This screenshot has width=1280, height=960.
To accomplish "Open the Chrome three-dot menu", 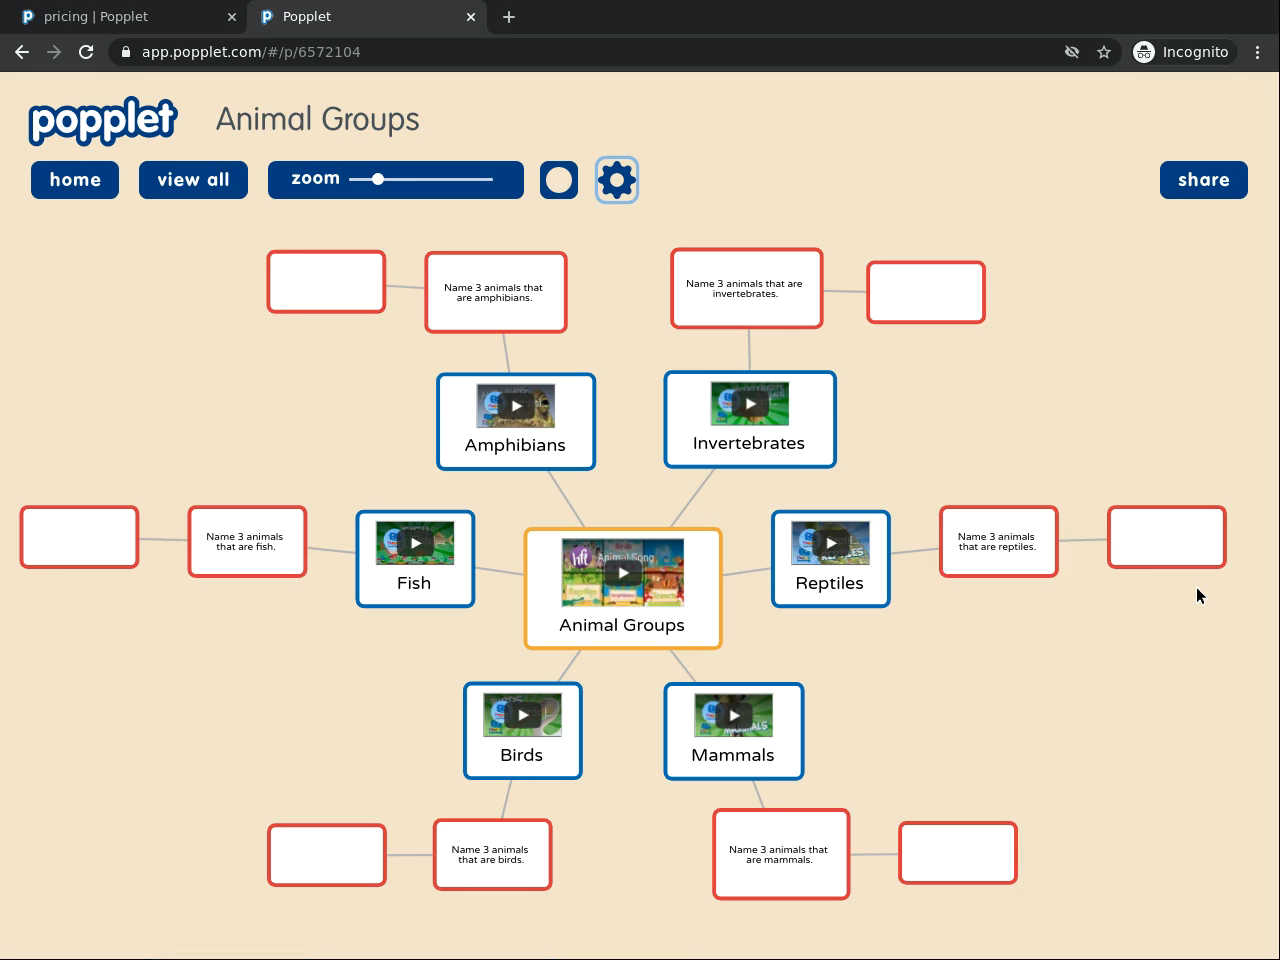I will [1258, 52].
